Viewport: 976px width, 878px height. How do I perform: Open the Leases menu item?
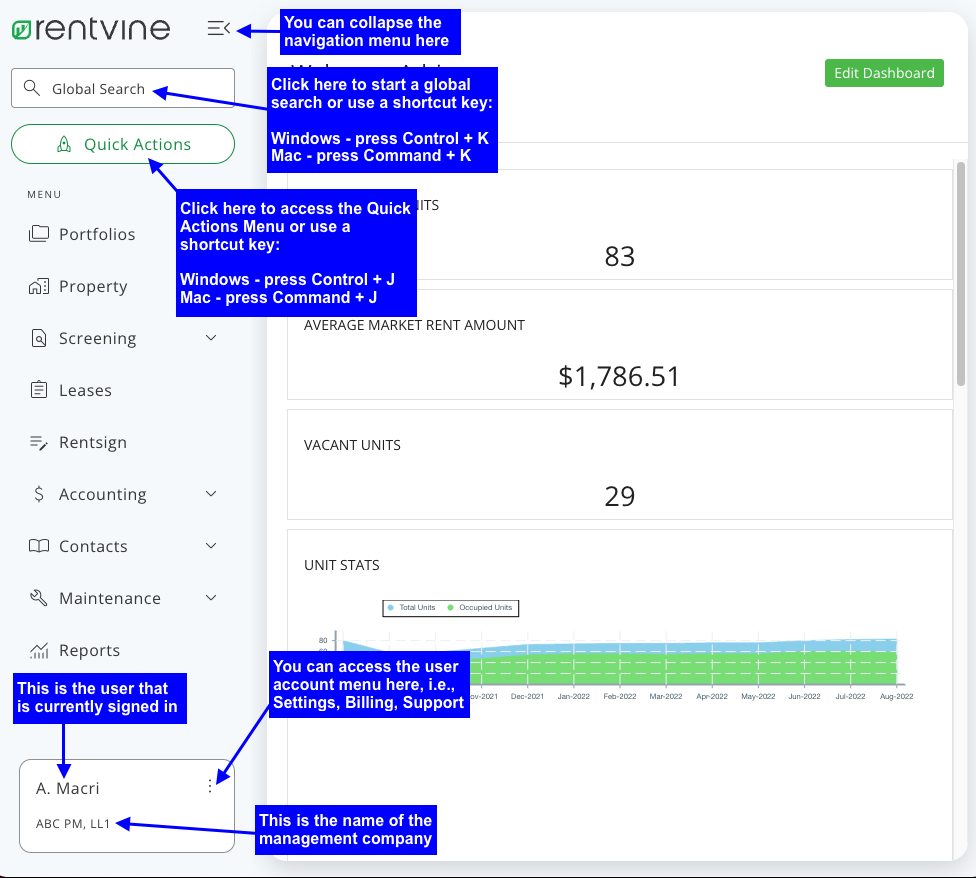85,390
